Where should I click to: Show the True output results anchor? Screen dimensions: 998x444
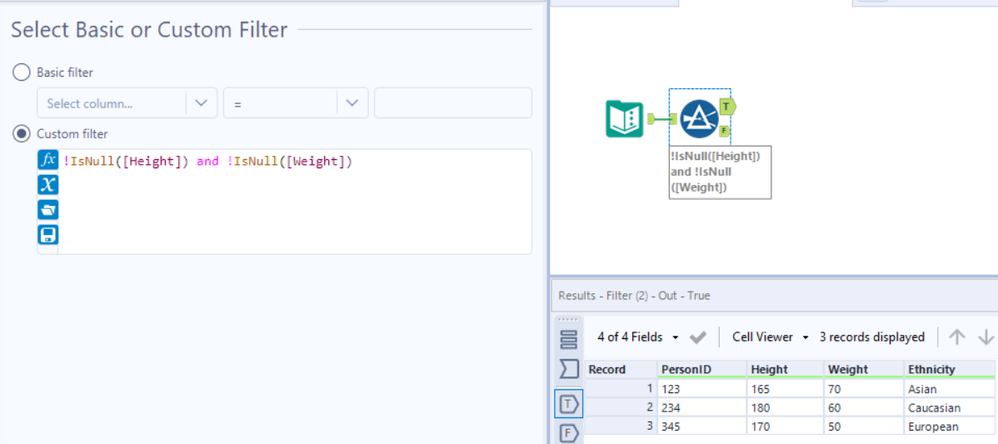pyautogui.click(x=568, y=403)
